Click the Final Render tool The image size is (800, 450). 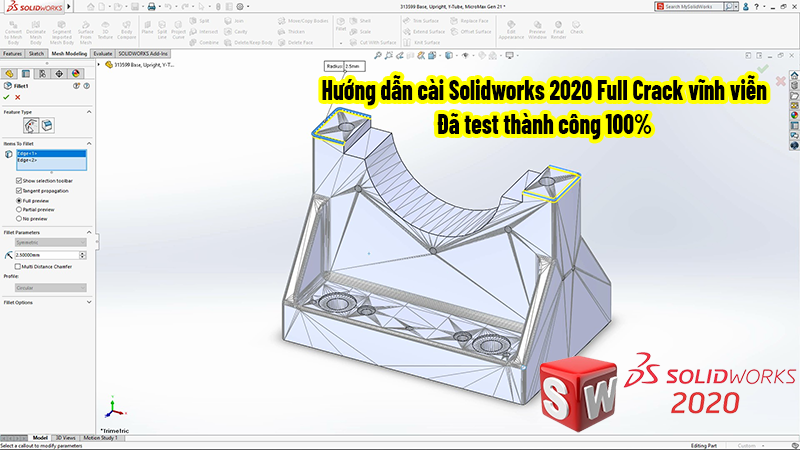click(559, 30)
